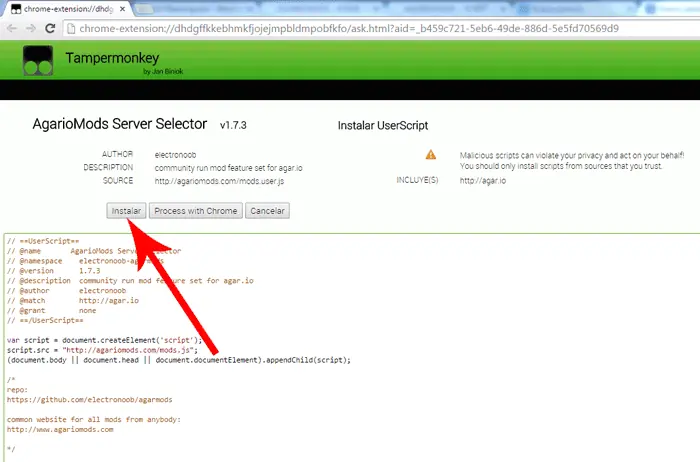Screen dimensions: 700x462
Task: Click the description 'community run mod feature set'
Action: [x=229, y=168]
